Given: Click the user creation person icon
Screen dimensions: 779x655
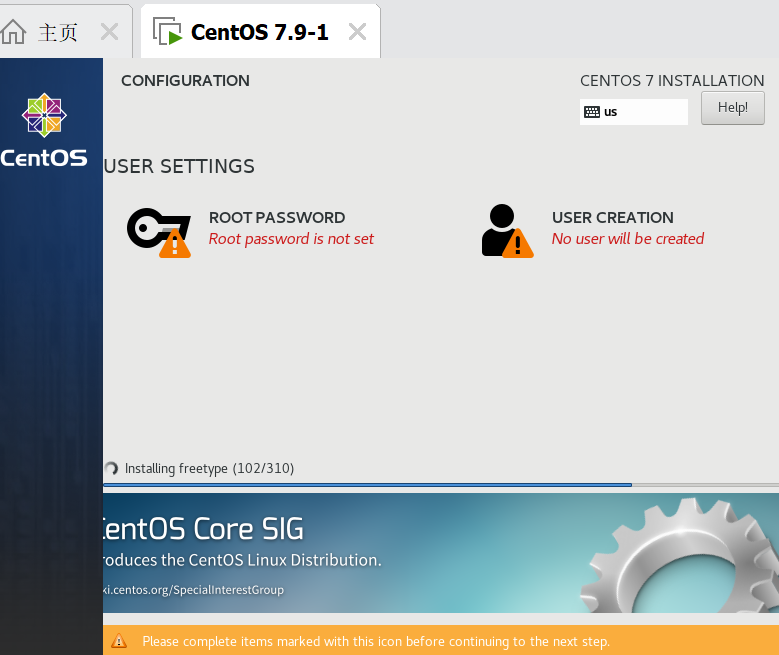Looking at the screenshot, I should [507, 231].
